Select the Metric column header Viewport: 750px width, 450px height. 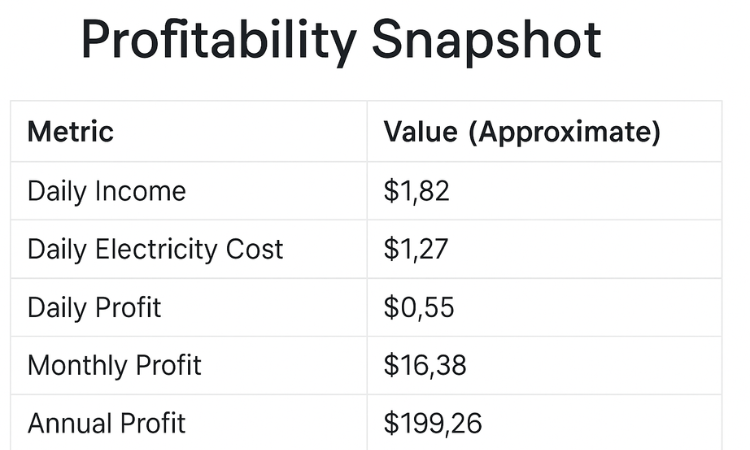tap(70, 132)
